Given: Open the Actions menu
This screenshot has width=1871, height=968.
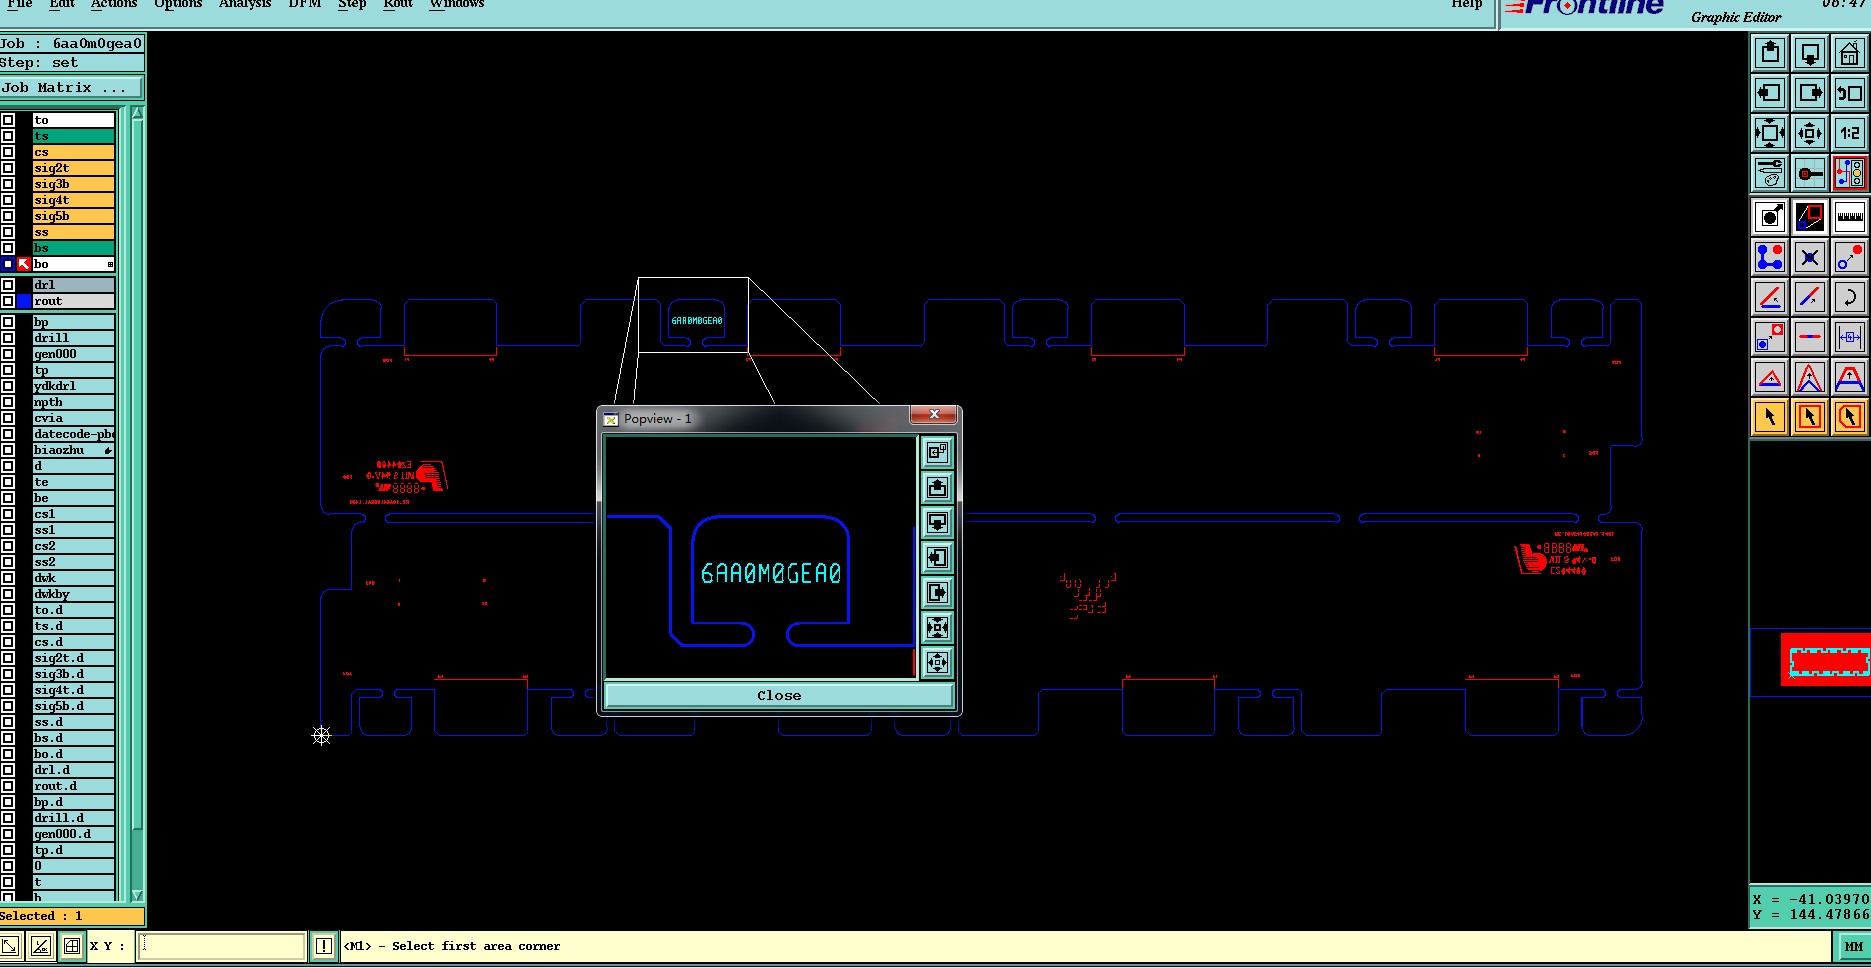Looking at the screenshot, I should pos(114,4).
